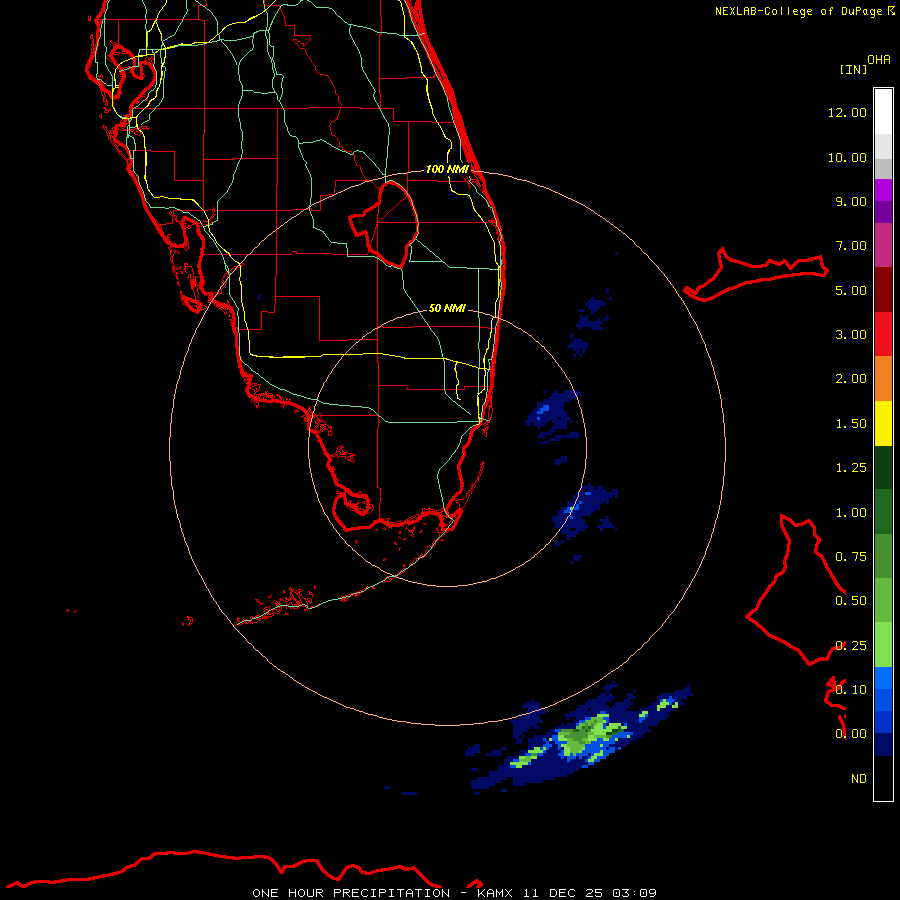This screenshot has width=900, height=900.
Task: Select the 5.00 legend value
Action: click(851, 290)
